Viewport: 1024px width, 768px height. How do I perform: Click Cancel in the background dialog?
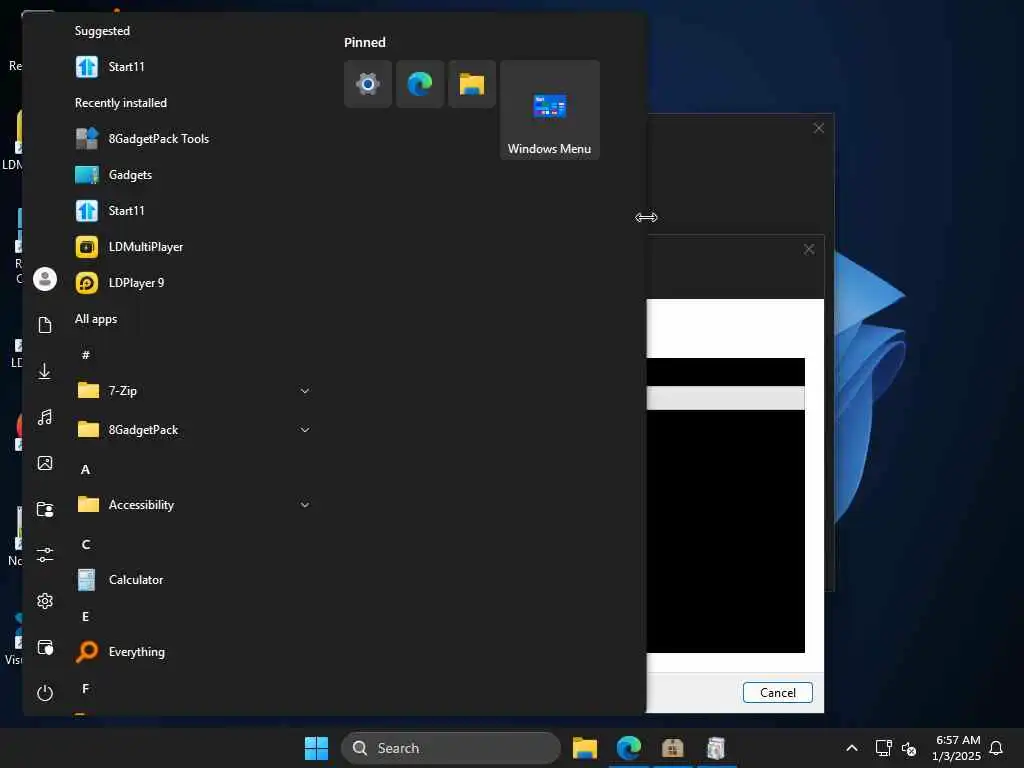click(x=777, y=693)
